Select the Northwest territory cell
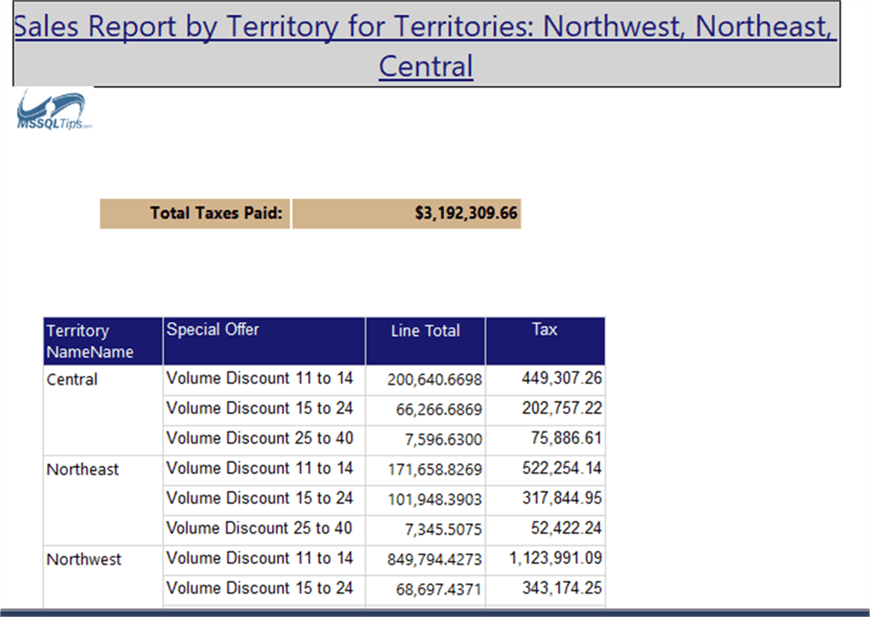This screenshot has height=617, width=870. [103, 576]
